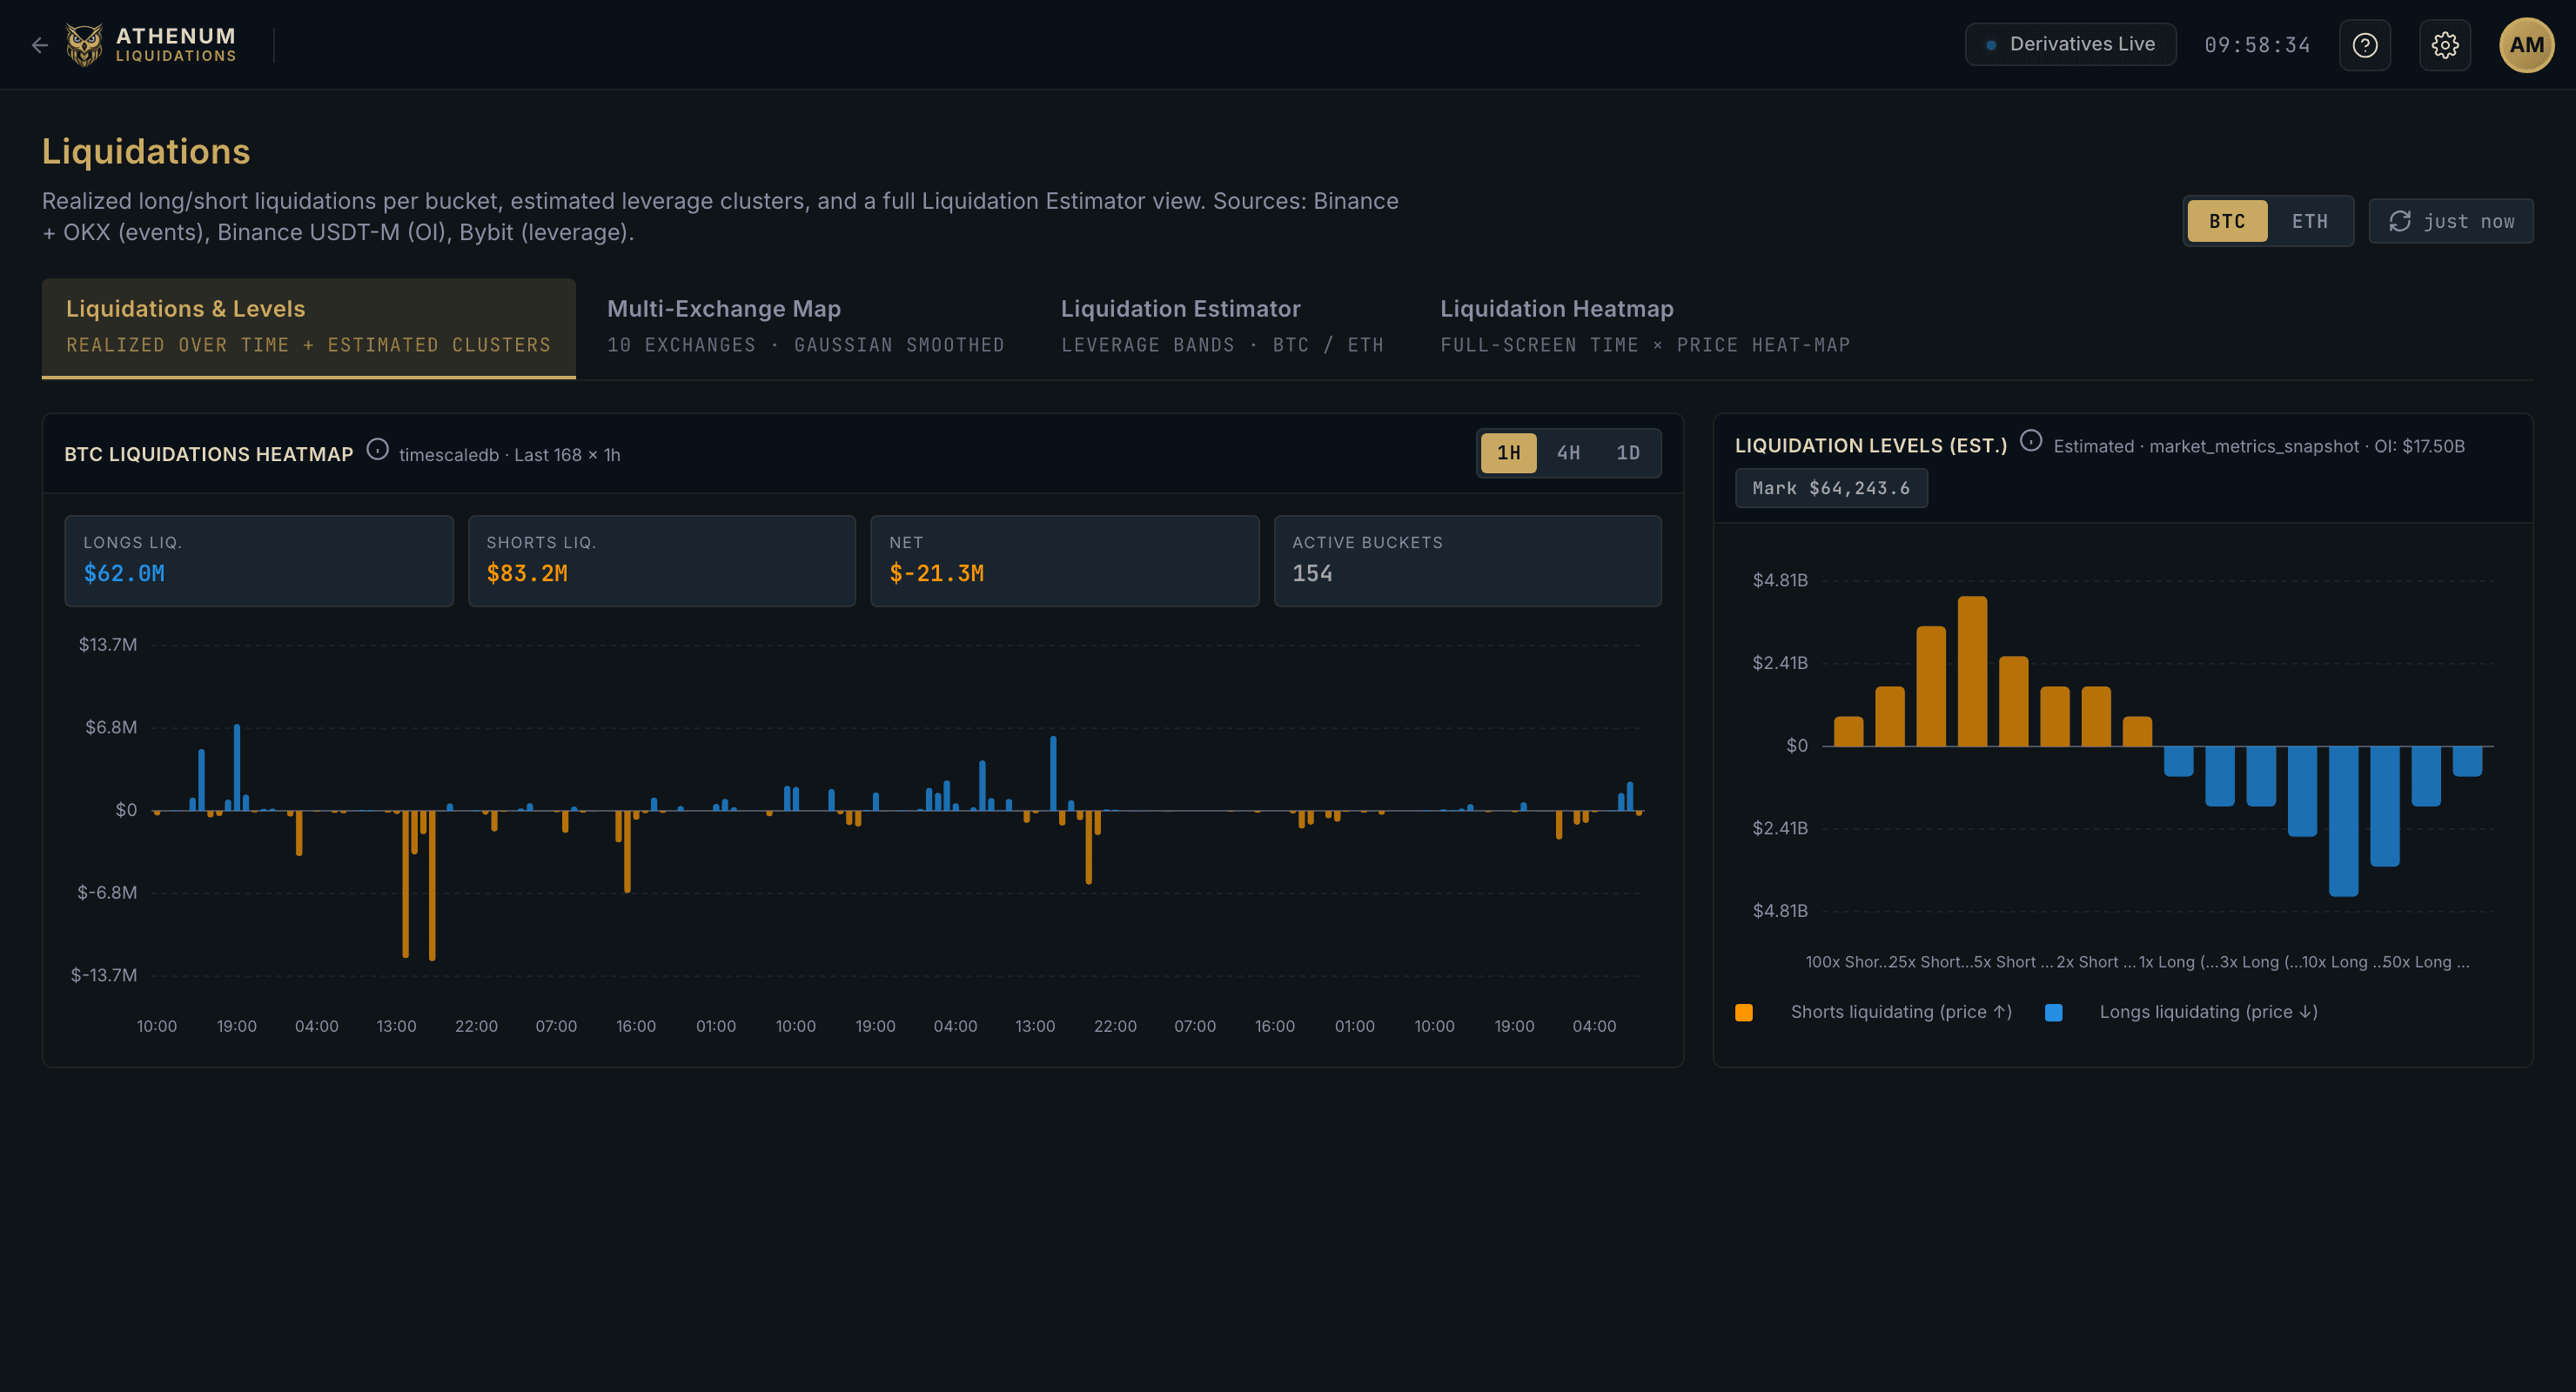The width and height of the screenshot is (2576, 1392).
Task: Select BTC asset toggle
Action: click(2226, 221)
